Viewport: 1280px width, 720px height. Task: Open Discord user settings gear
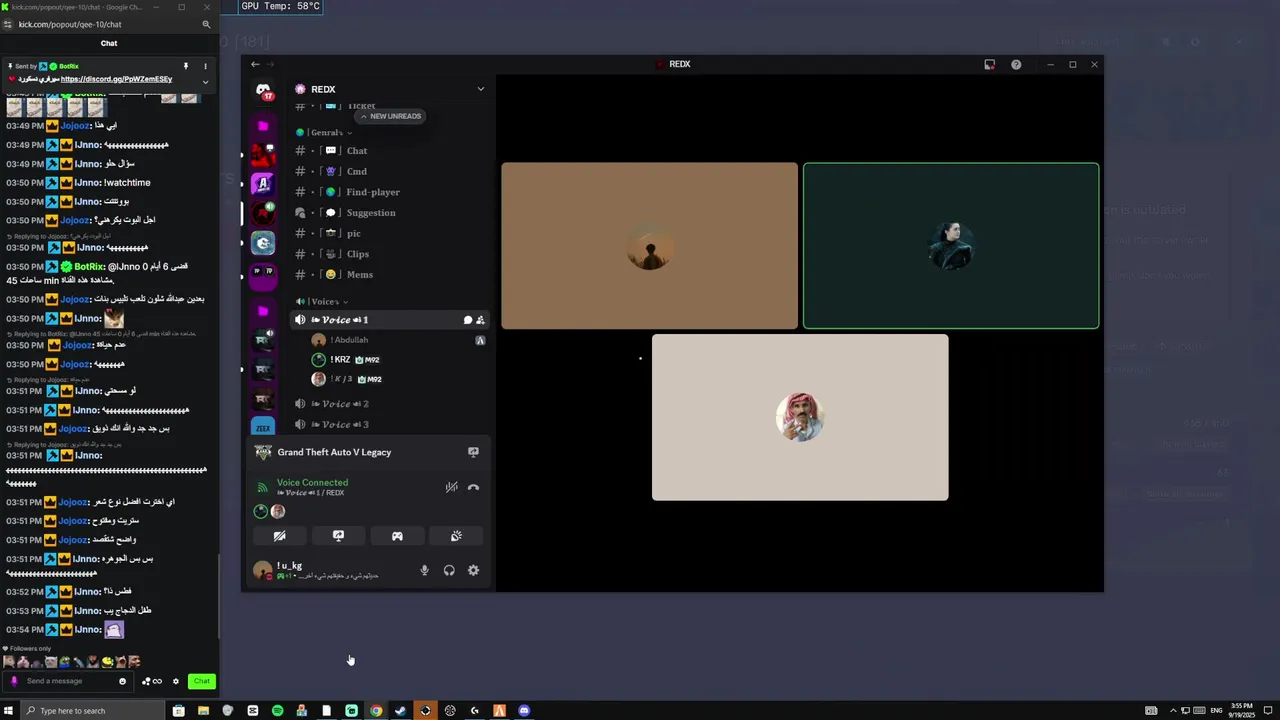(473, 570)
